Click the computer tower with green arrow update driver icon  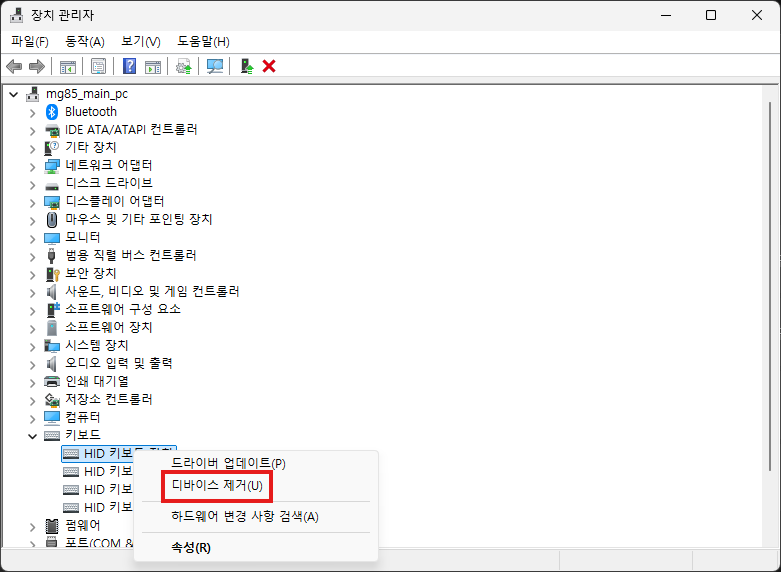pos(247,66)
